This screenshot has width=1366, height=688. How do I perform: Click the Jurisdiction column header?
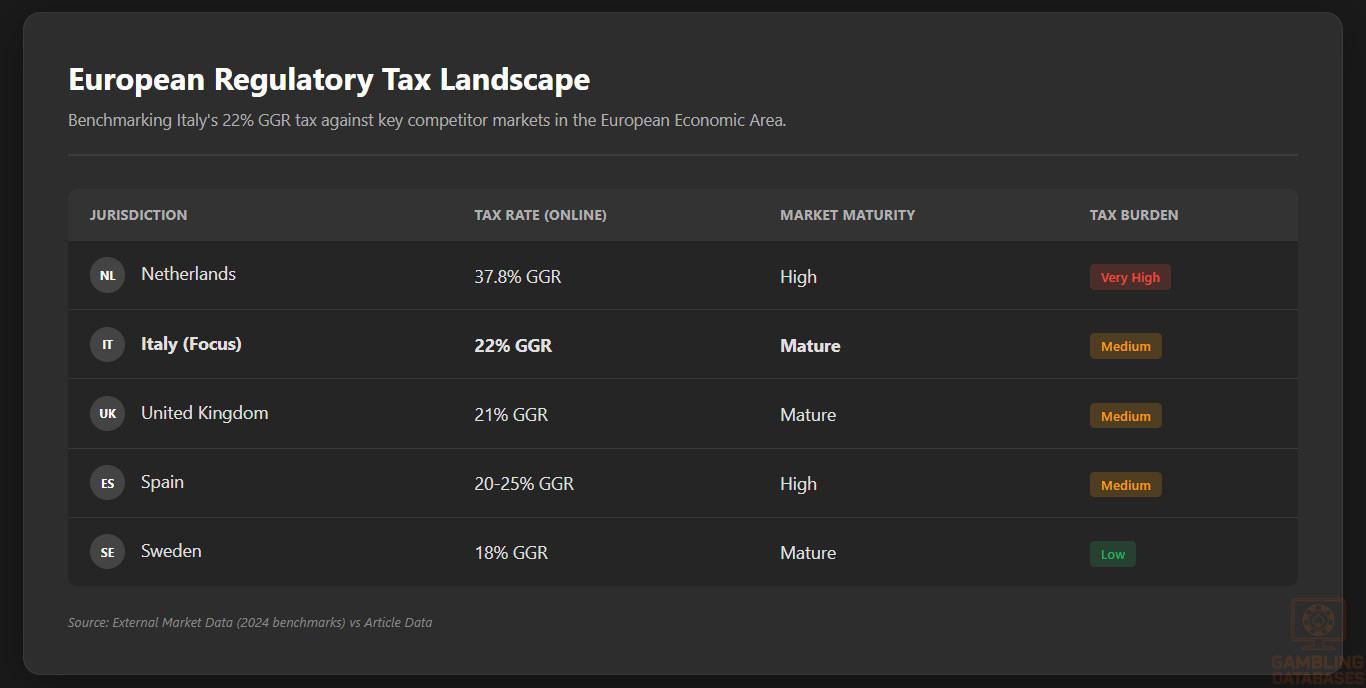[138, 215]
